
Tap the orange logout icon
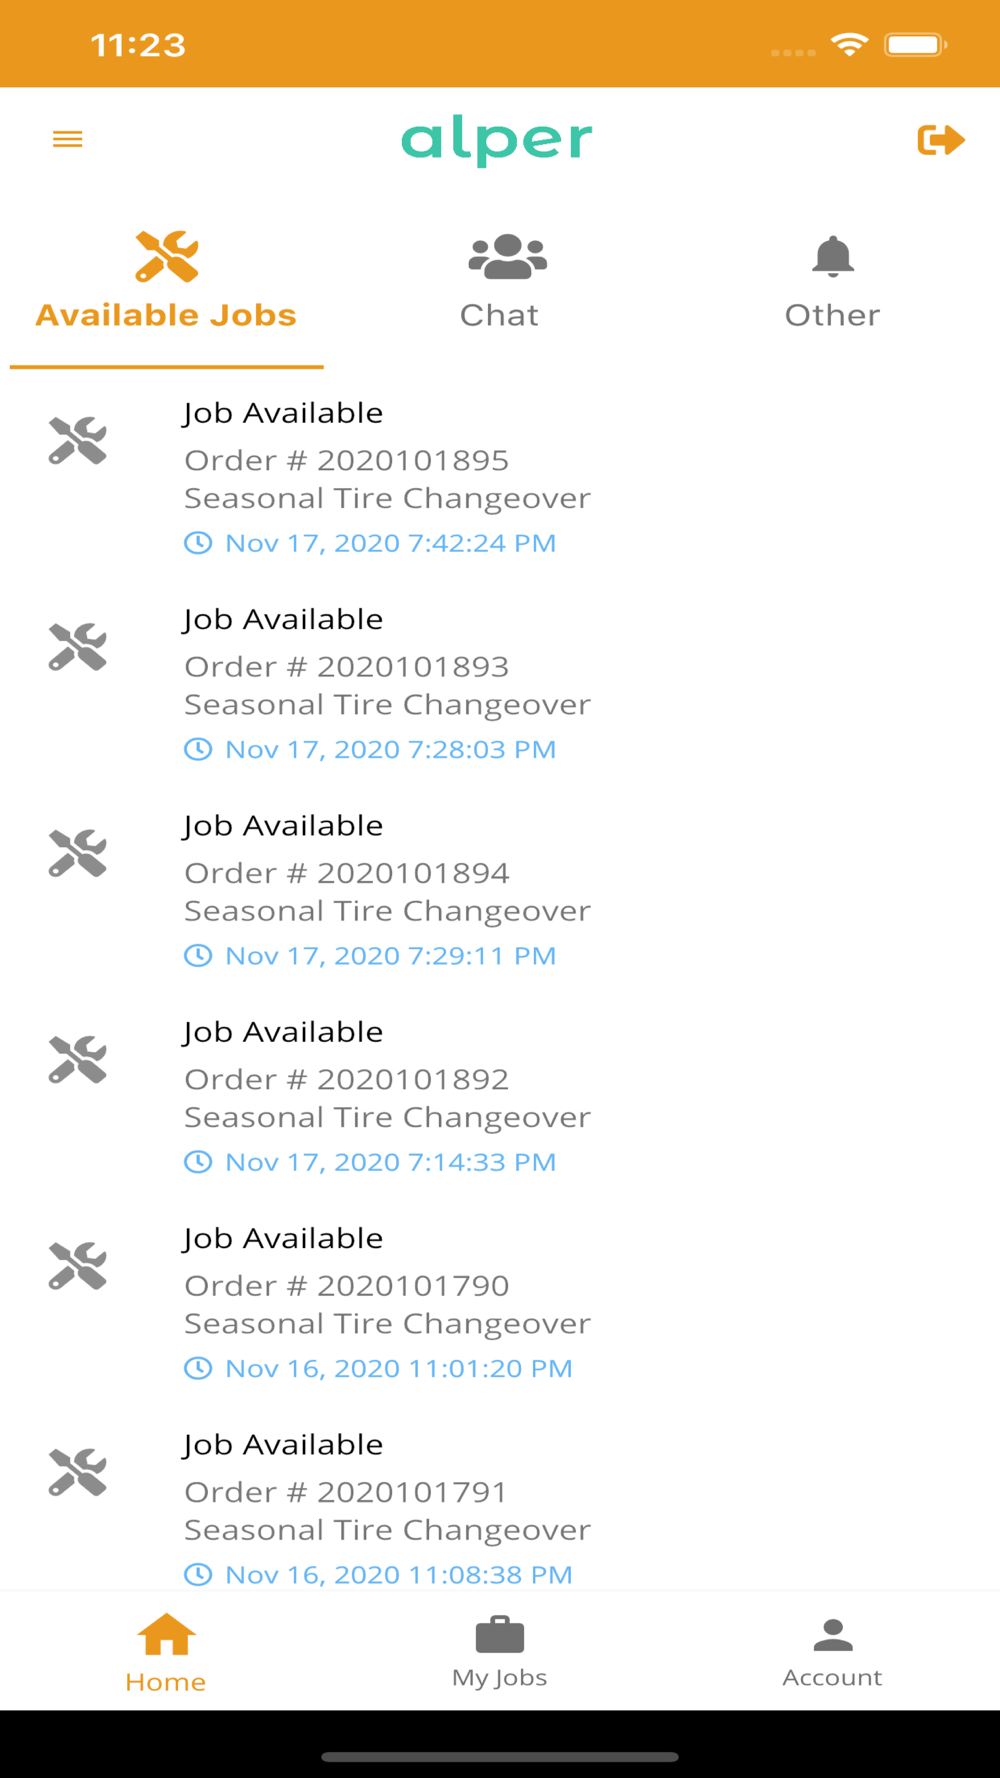click(940, 140)
